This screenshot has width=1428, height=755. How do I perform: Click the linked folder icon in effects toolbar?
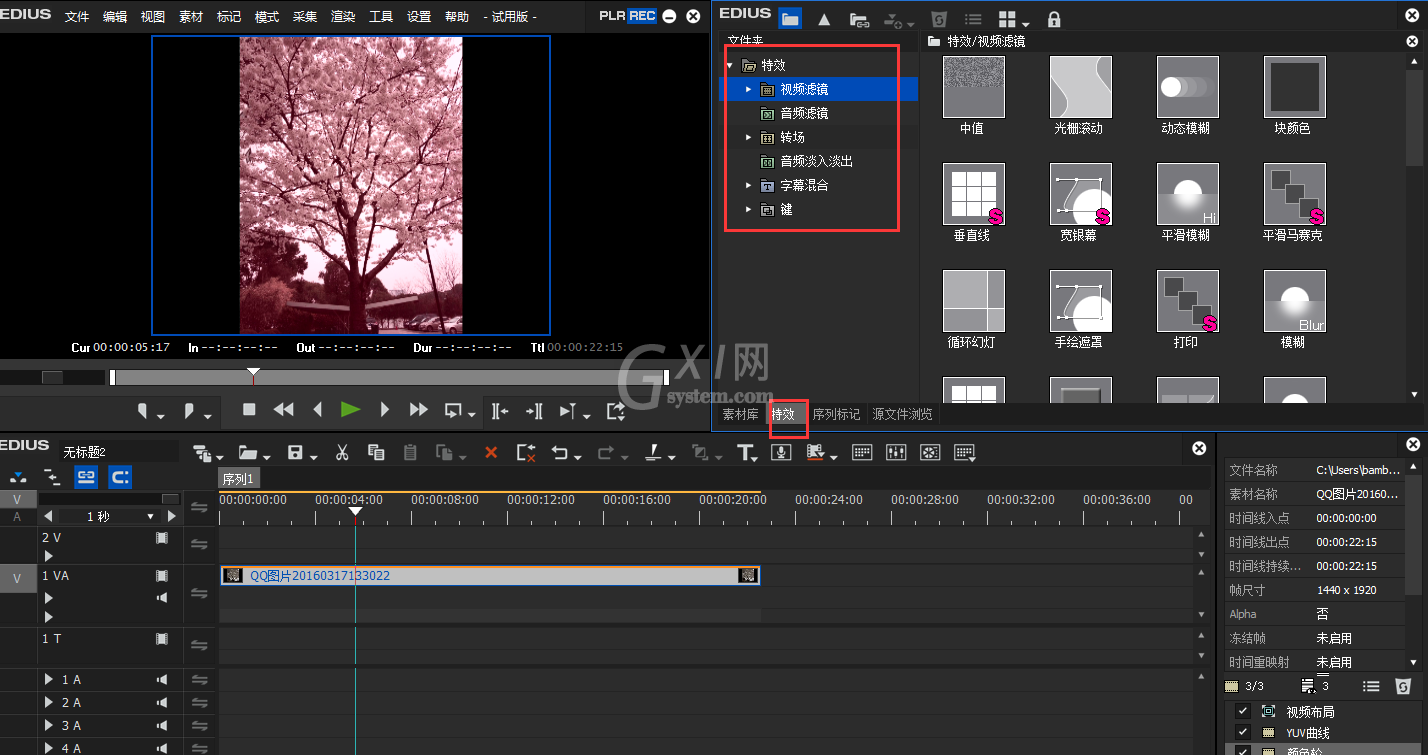pyautogui.click(x=858, y=19)
